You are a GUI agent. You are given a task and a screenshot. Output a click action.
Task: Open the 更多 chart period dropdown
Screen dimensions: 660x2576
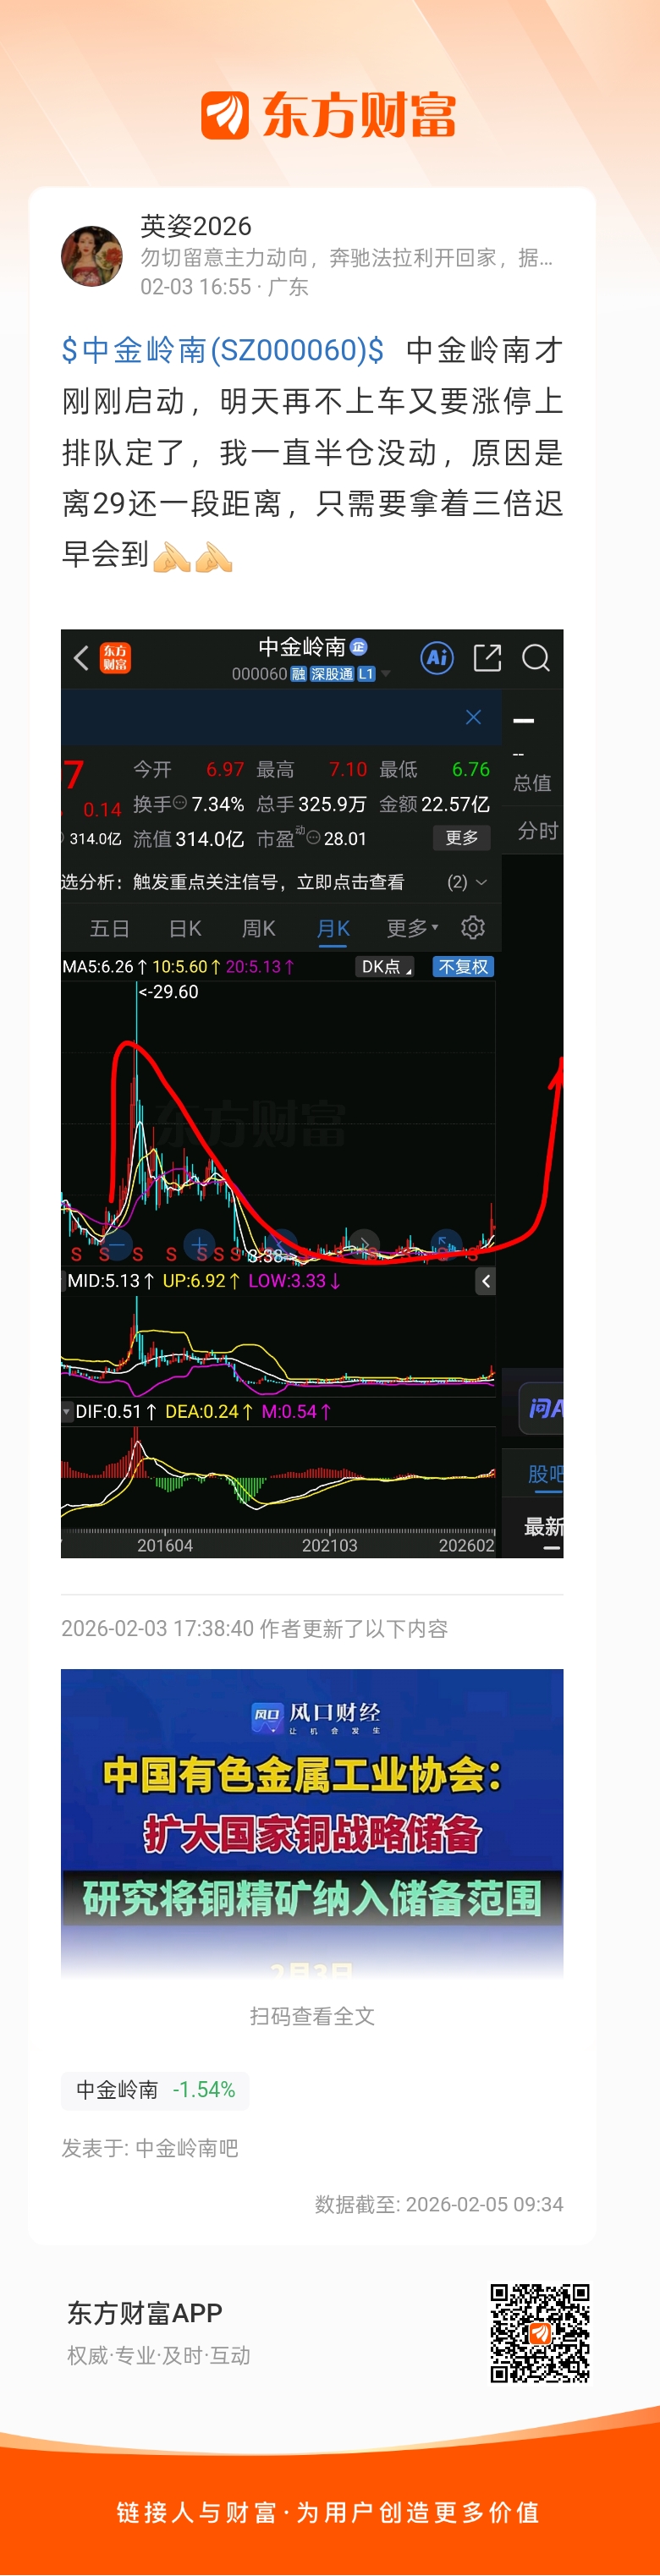[x=412, y=928]
